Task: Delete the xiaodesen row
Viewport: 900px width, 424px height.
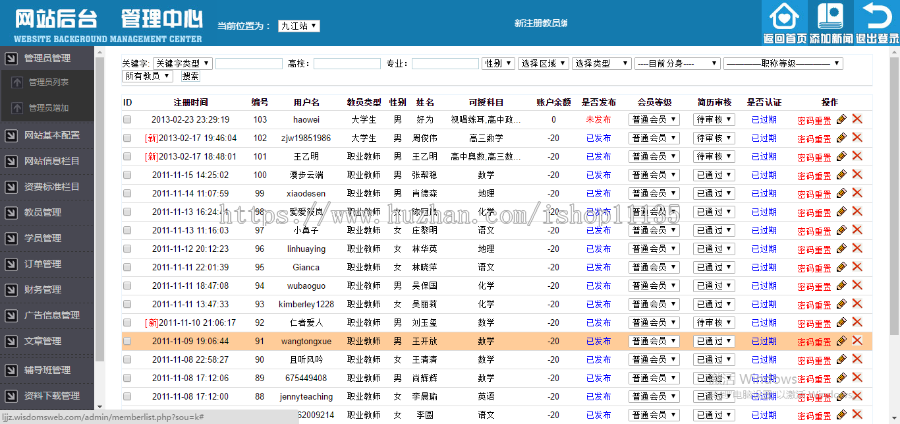Action: 857,193
